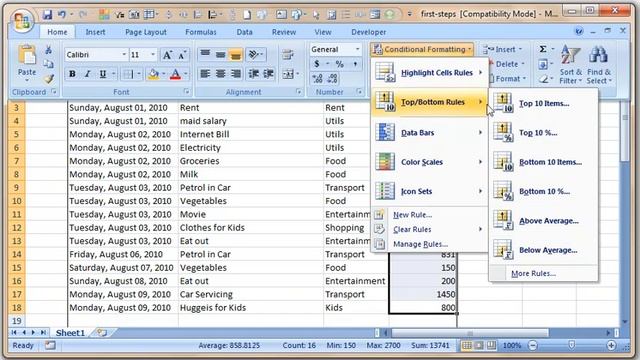Open Sort & Filter options
640x360 pixels.
(571, 64)
